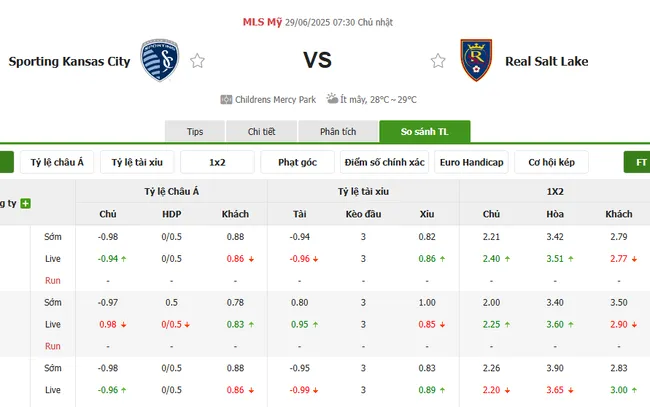
Task: Click the cloudy weather icon
Action: (x=331, y=100)
